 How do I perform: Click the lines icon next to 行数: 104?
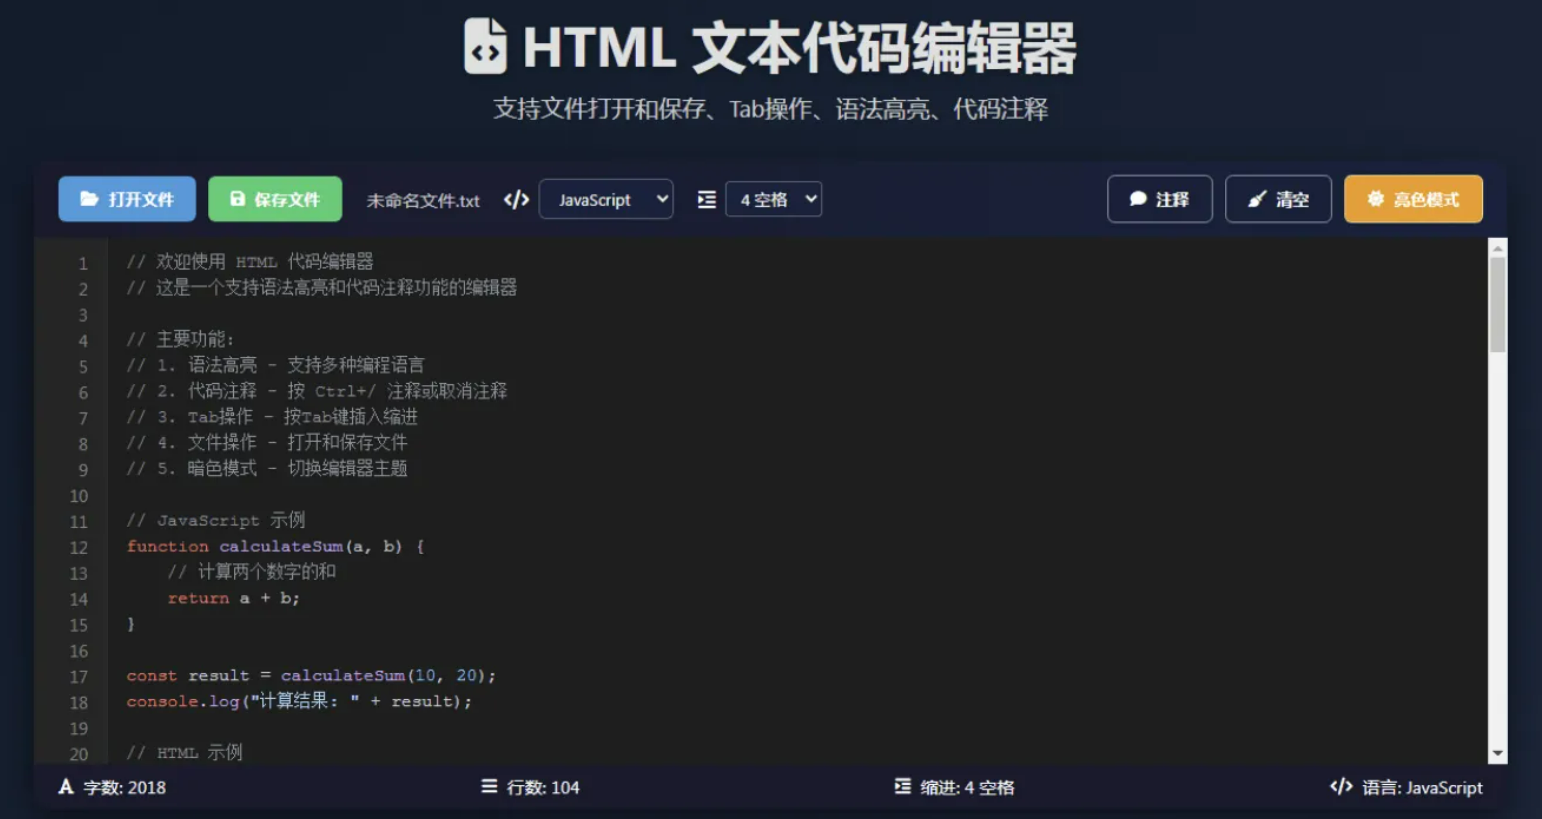487,787
